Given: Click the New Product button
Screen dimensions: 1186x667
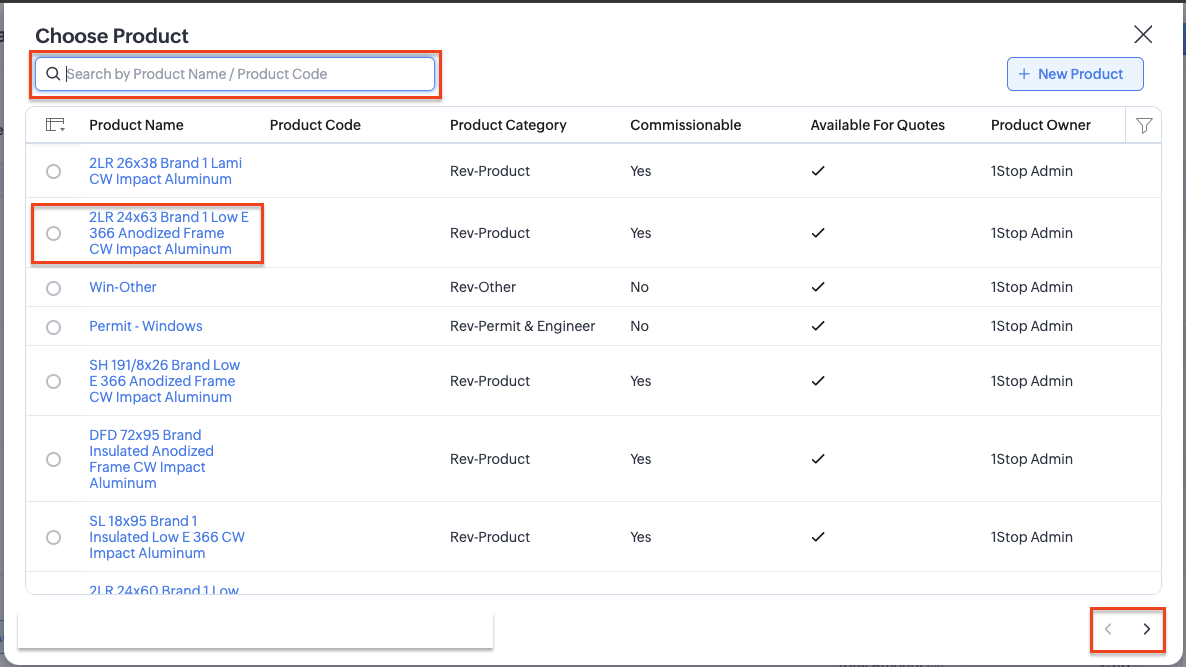Looking at the screenshot, I should coord(1074,74).
